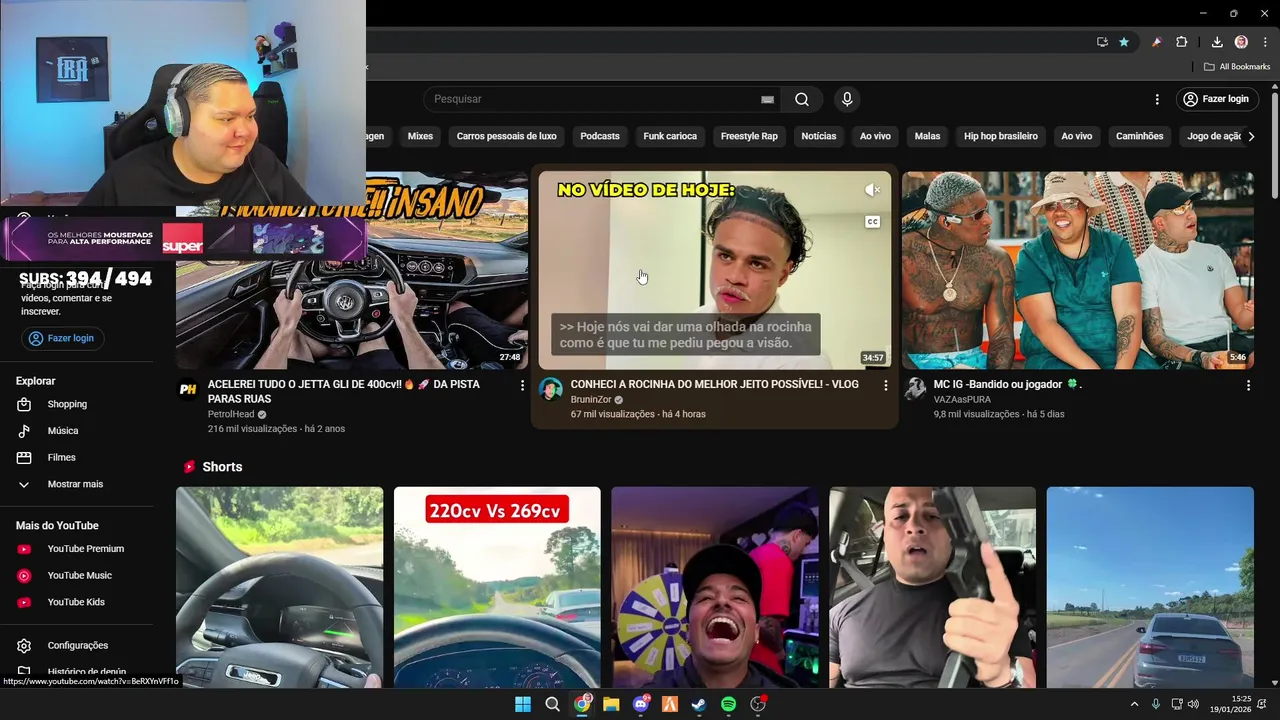Open the 220cv Vs 269cv short

pyautogui.click(x=497, y=588)
